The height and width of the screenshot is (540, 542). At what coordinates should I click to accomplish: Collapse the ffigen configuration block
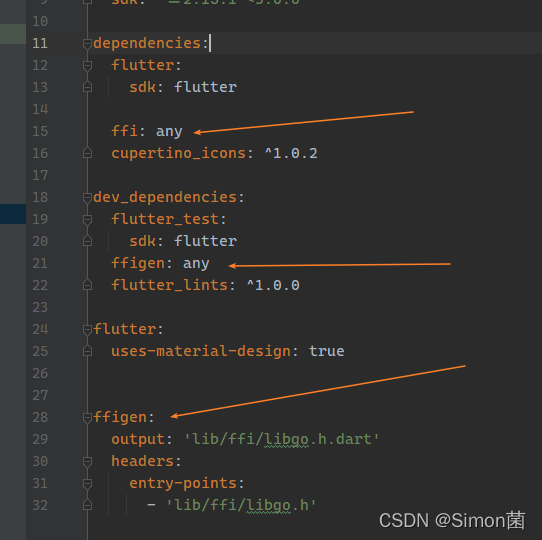coord(87,418)
